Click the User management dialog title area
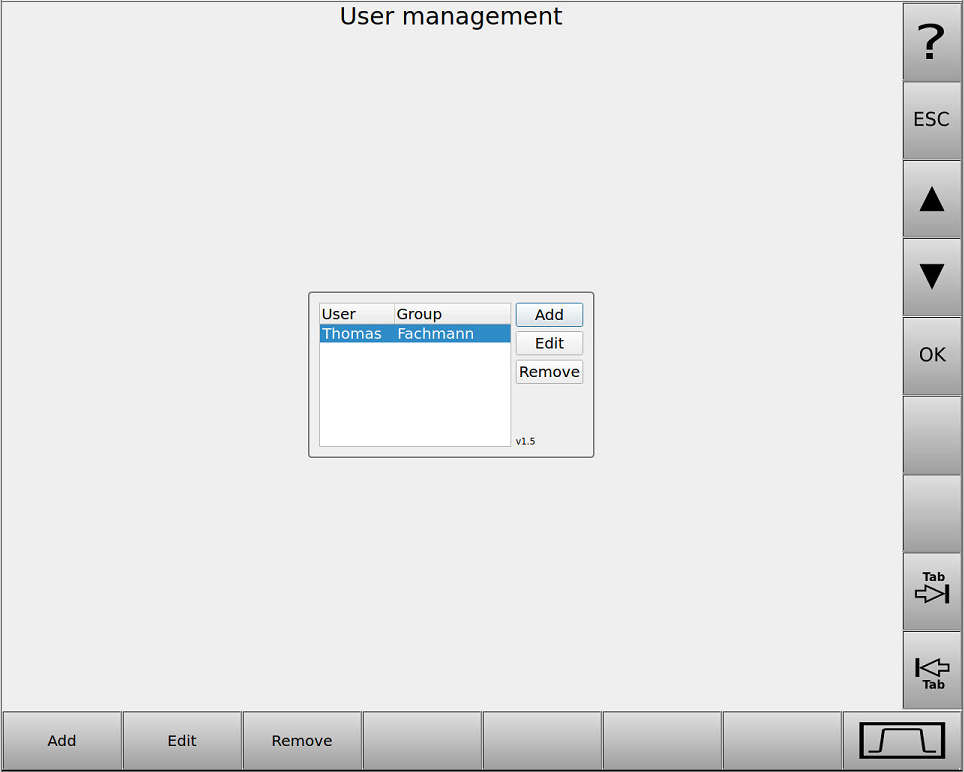This screenshot has width=964, height=772. (x=450, y=16)
